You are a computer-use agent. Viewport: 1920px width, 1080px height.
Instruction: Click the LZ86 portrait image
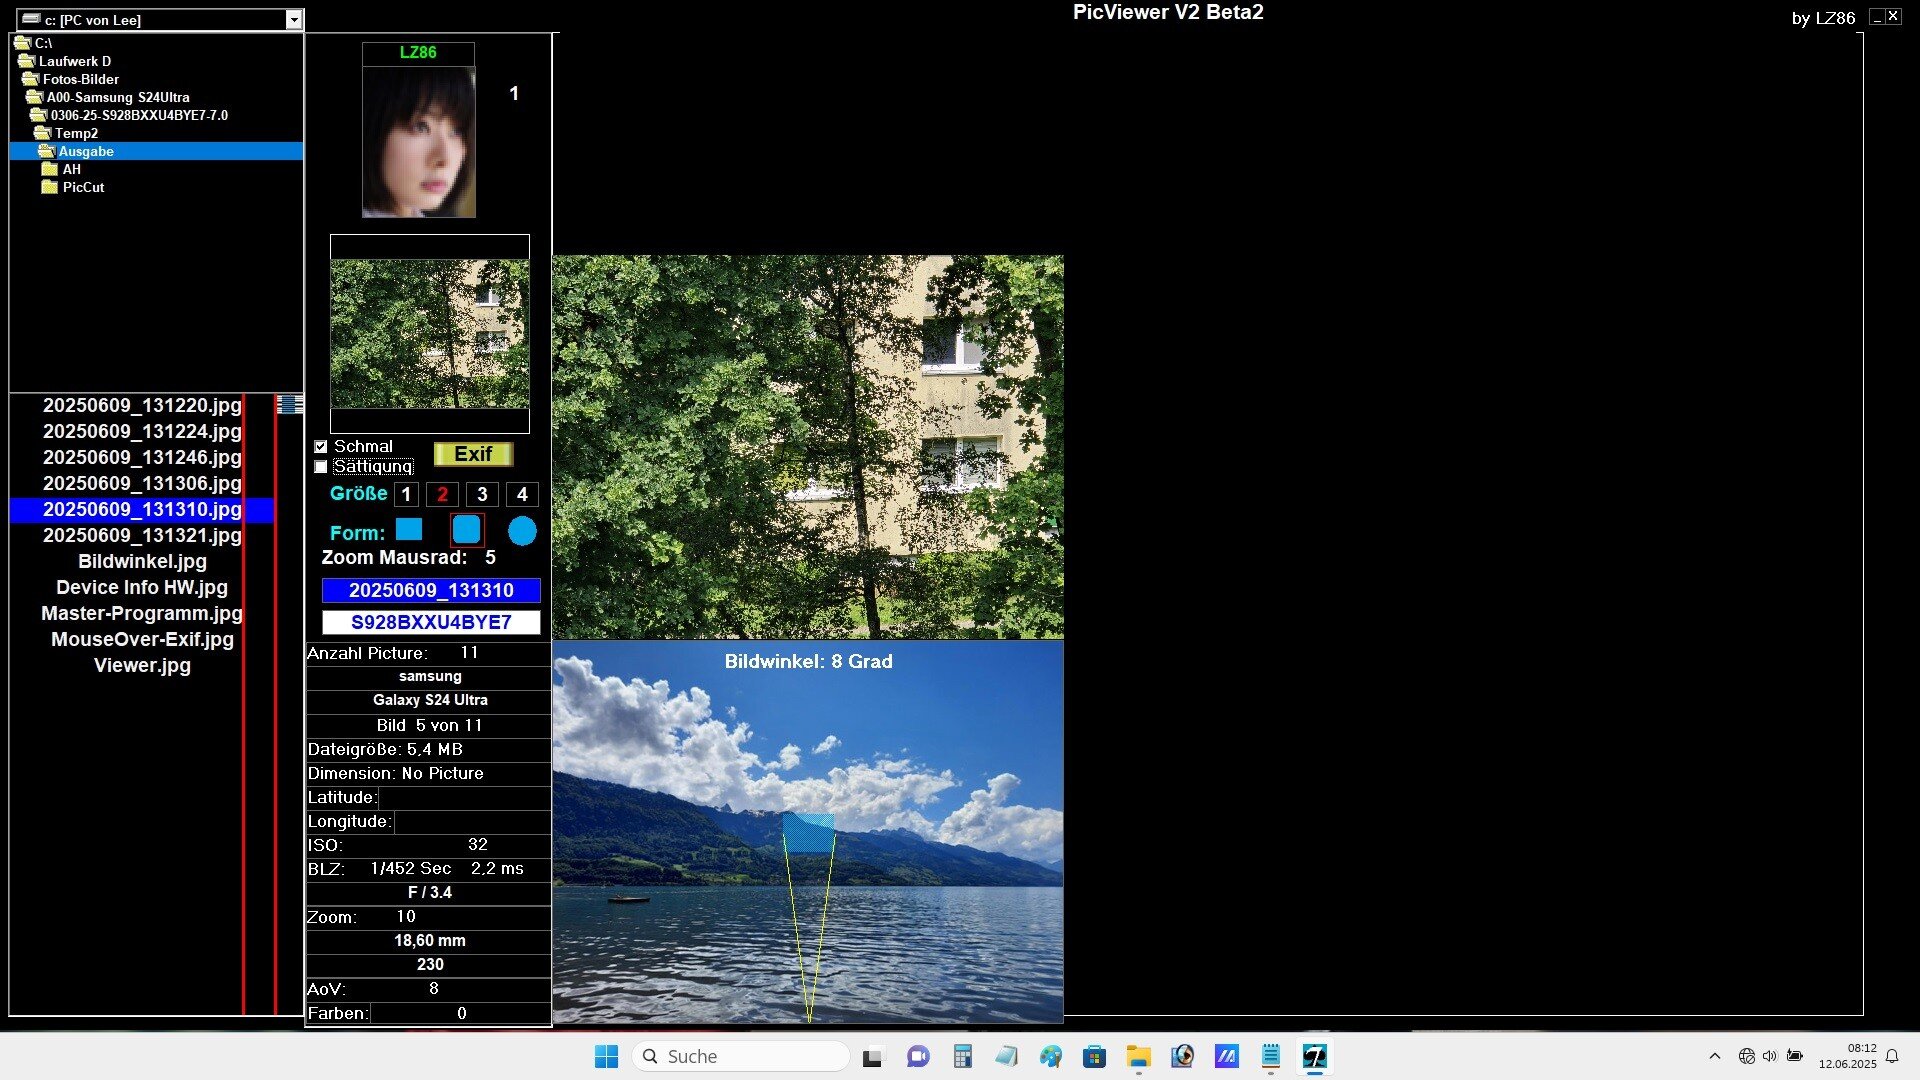click(419, 141)
